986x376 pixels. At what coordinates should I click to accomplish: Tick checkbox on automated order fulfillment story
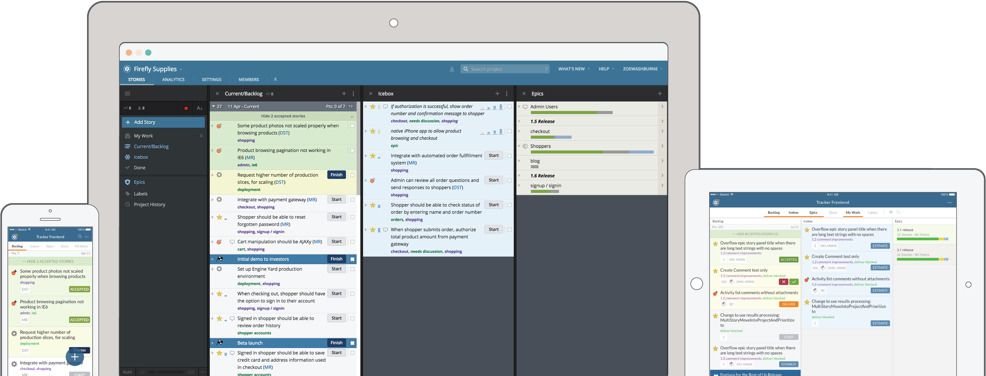pyautogui.click(x=509, y=156)
